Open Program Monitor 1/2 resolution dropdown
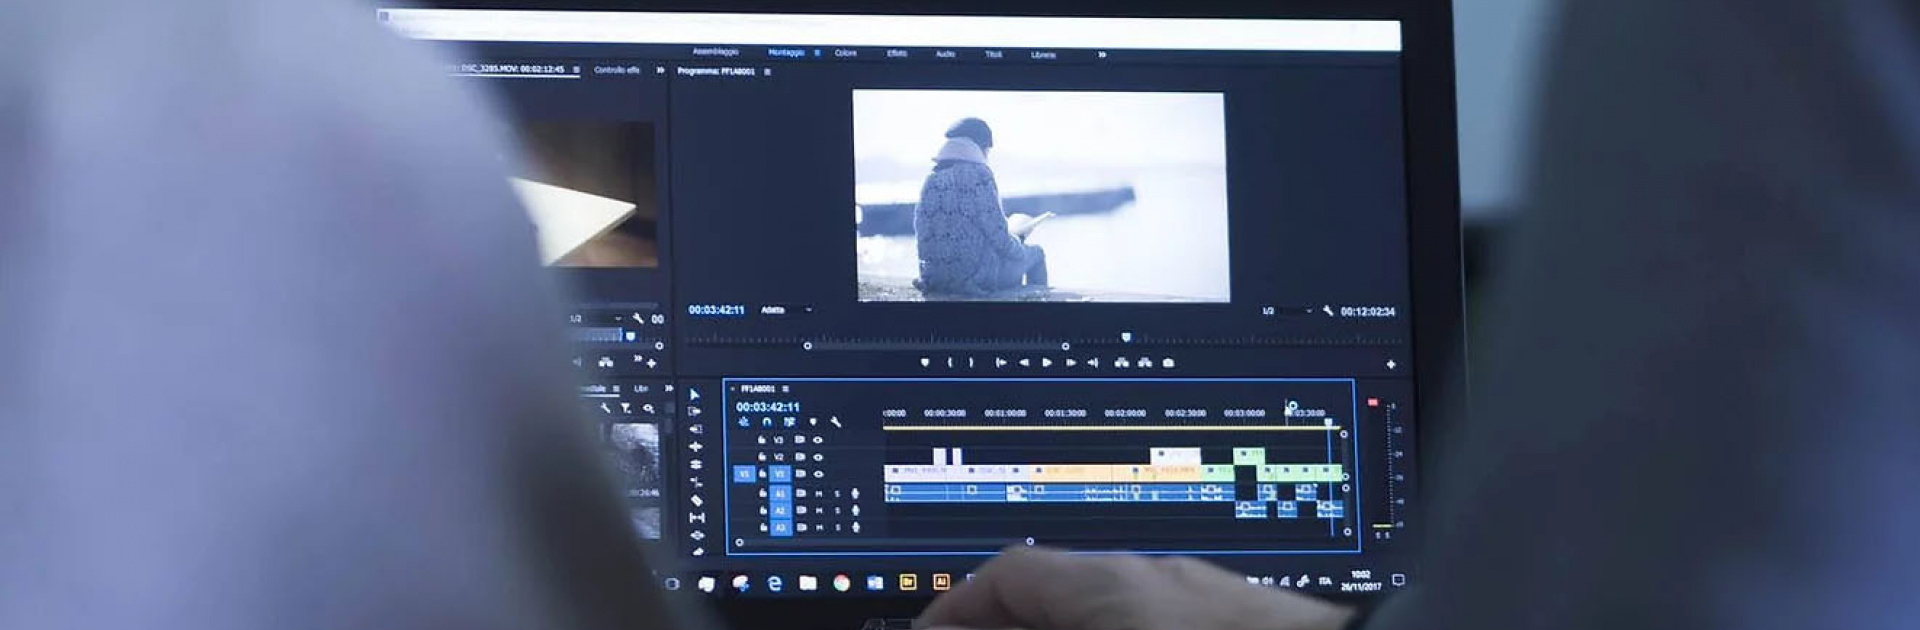This screenshot has height=630, width=1920. 1288,311
